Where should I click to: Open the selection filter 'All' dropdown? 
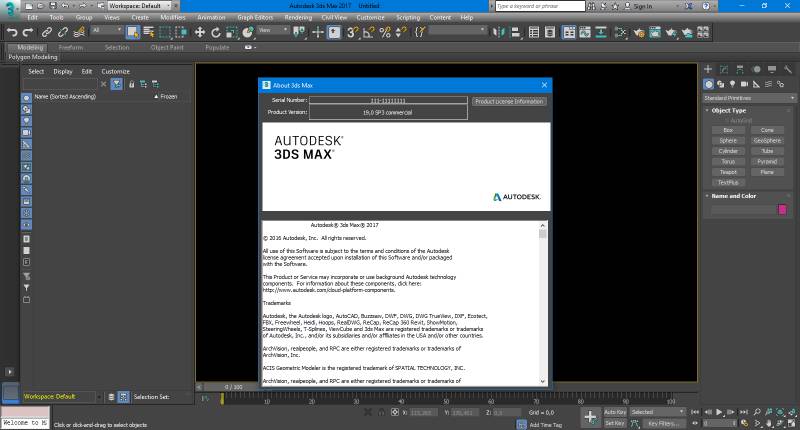(x=107, y=31)
